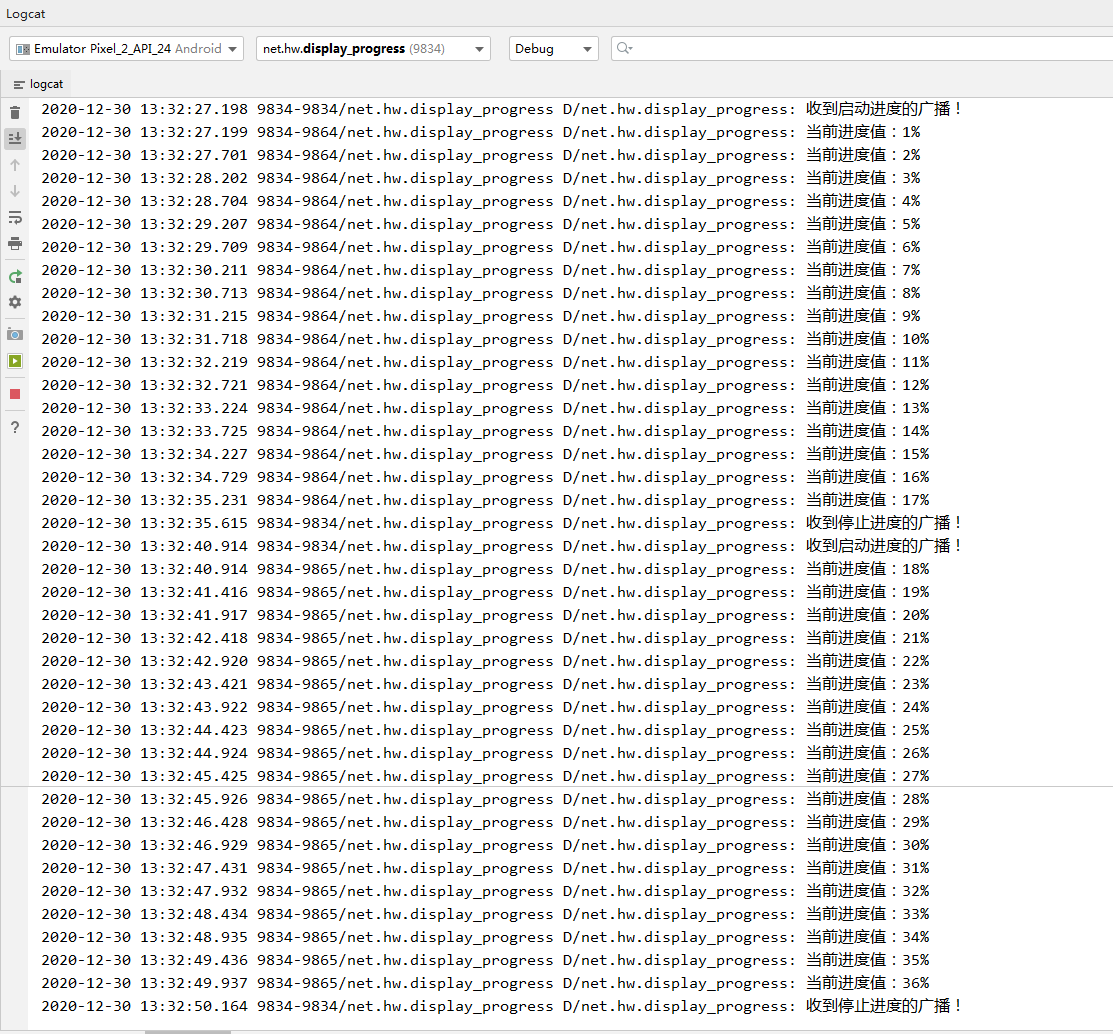The width and height of the screenshot is (1113, 1034).
Task: Toggle scroll to the end icon
Action: (x=15, y=138)
